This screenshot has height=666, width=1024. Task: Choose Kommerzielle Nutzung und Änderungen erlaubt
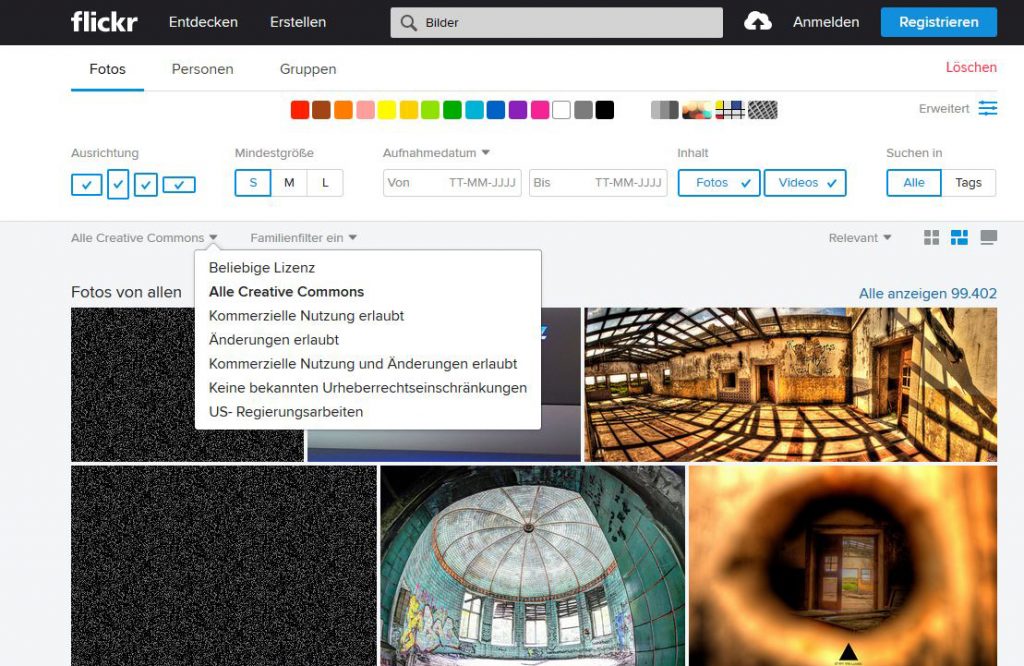(362, 364)
